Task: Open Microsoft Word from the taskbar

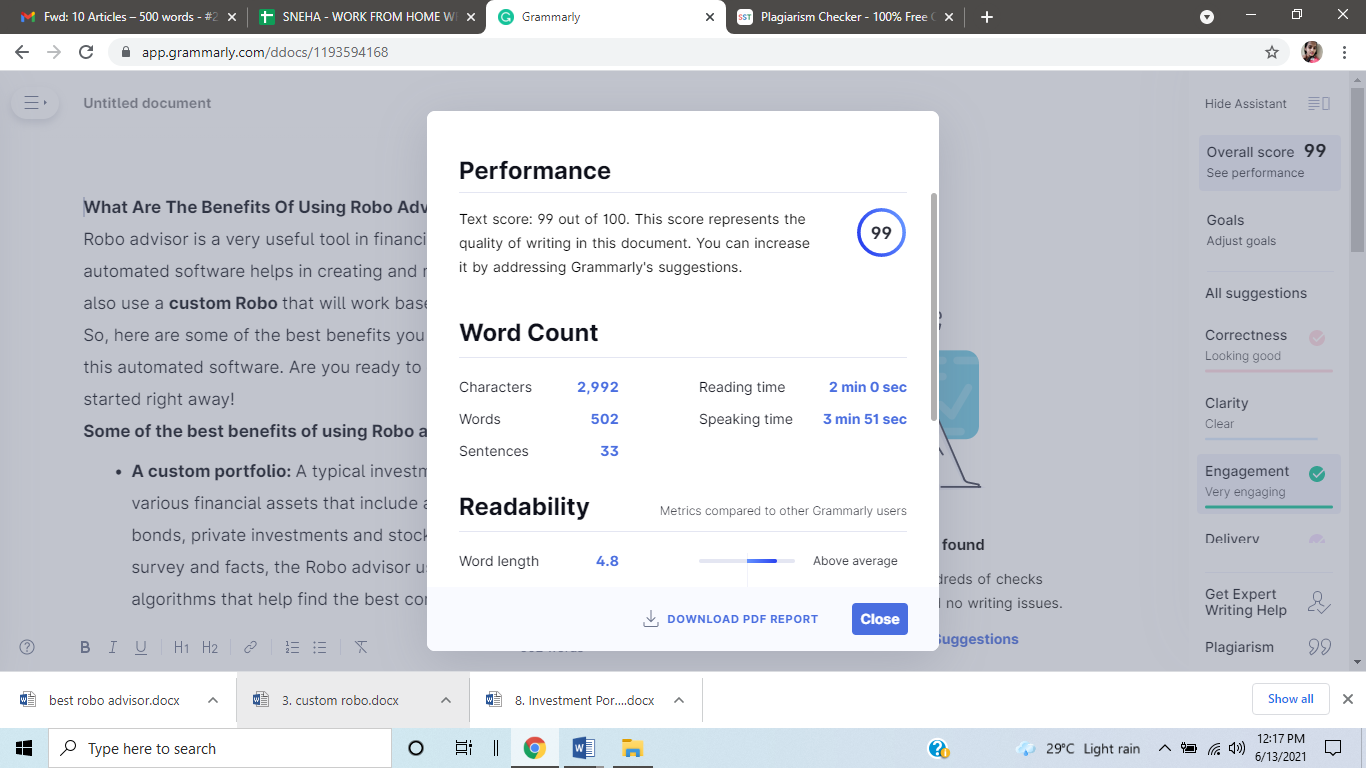Action: [x=583, y=748]
